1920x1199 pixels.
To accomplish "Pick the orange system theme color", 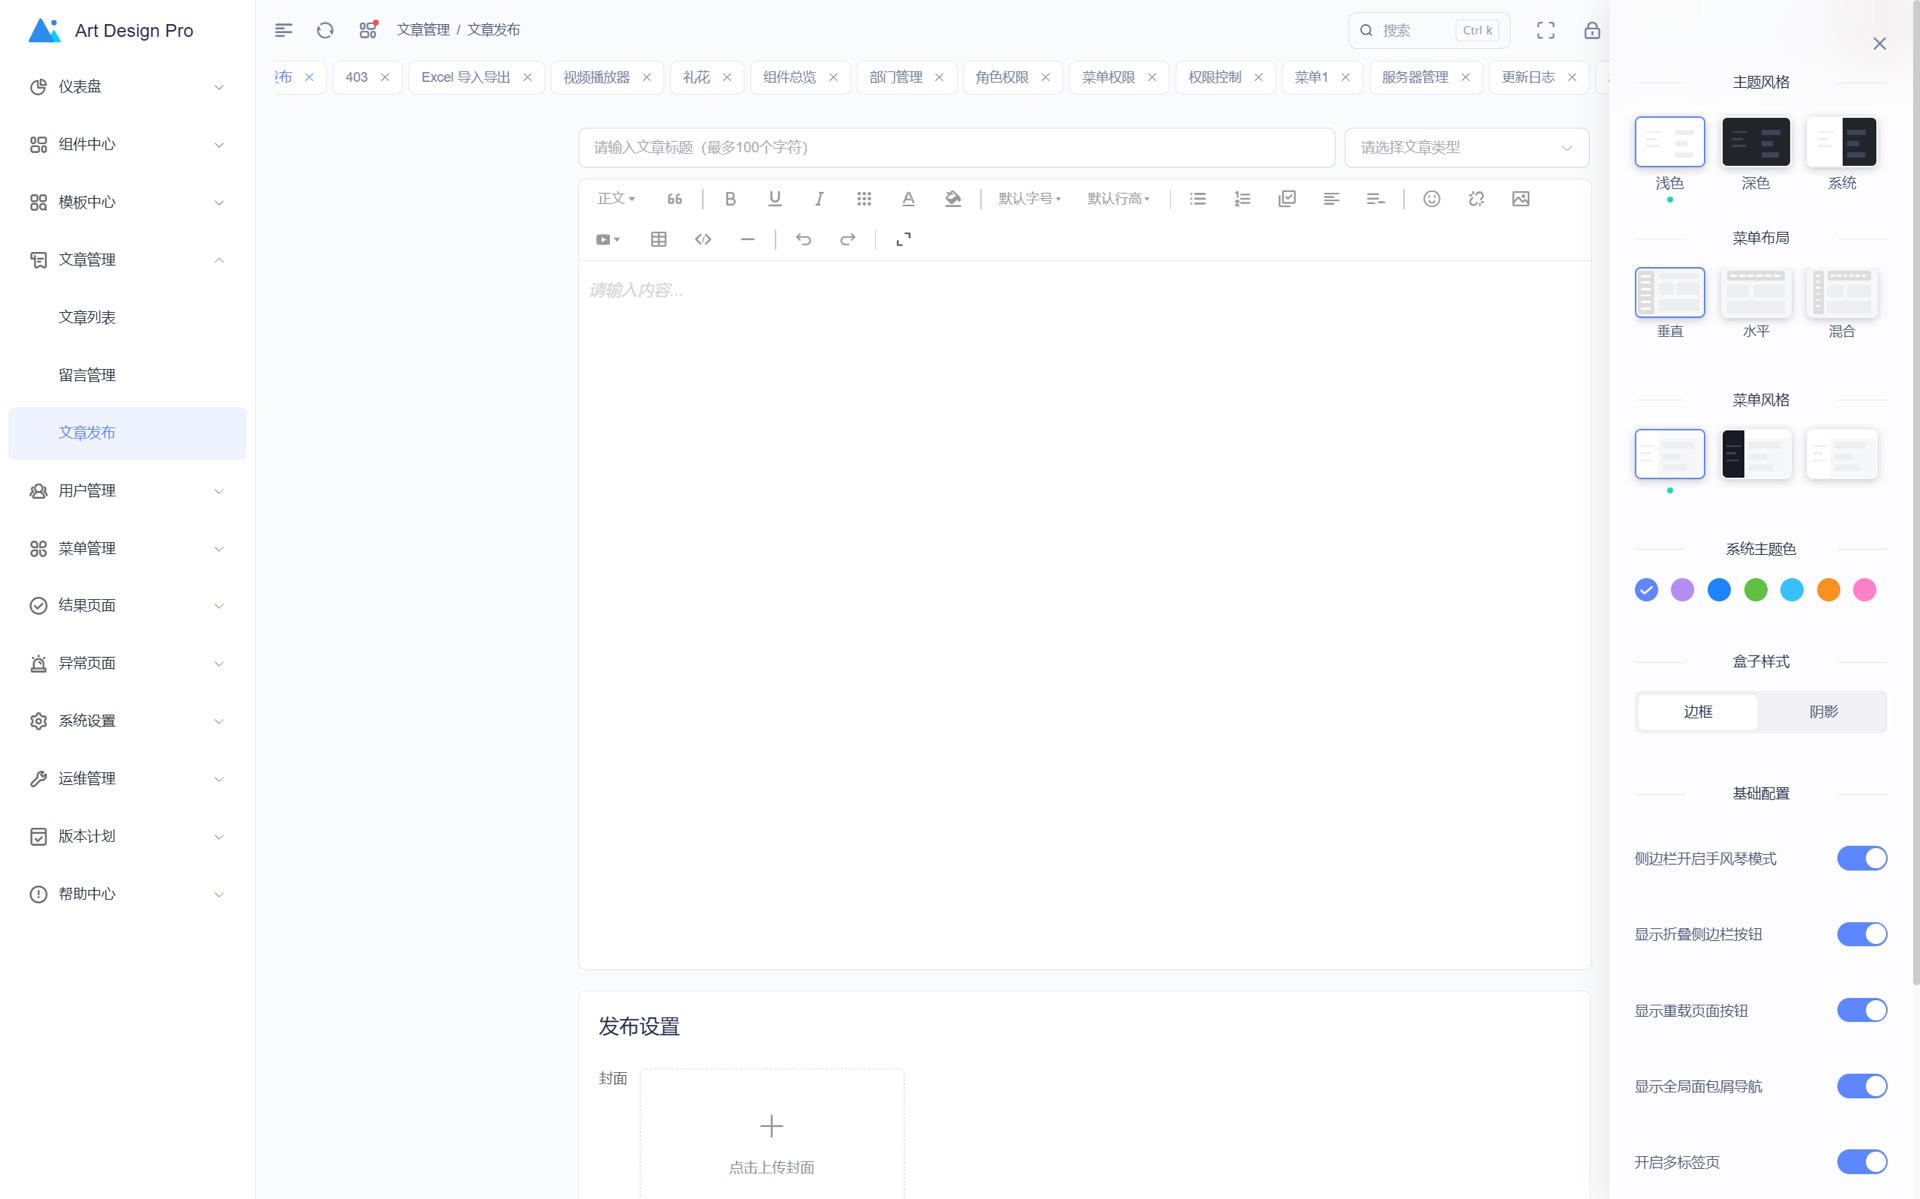I will pos(1828,590).
